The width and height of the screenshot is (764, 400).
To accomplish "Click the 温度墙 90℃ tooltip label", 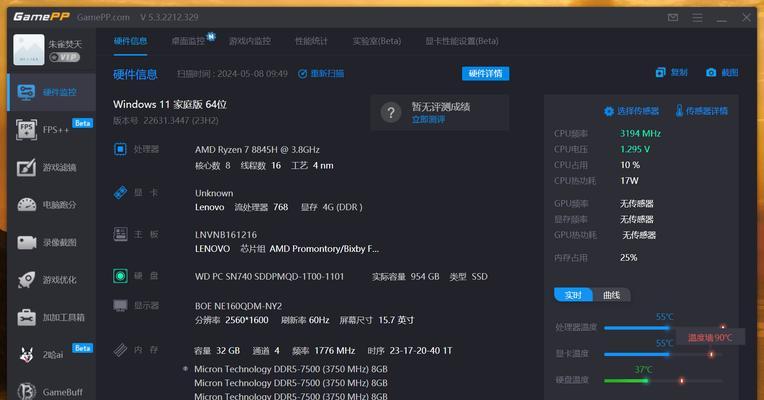I will 710,337.
